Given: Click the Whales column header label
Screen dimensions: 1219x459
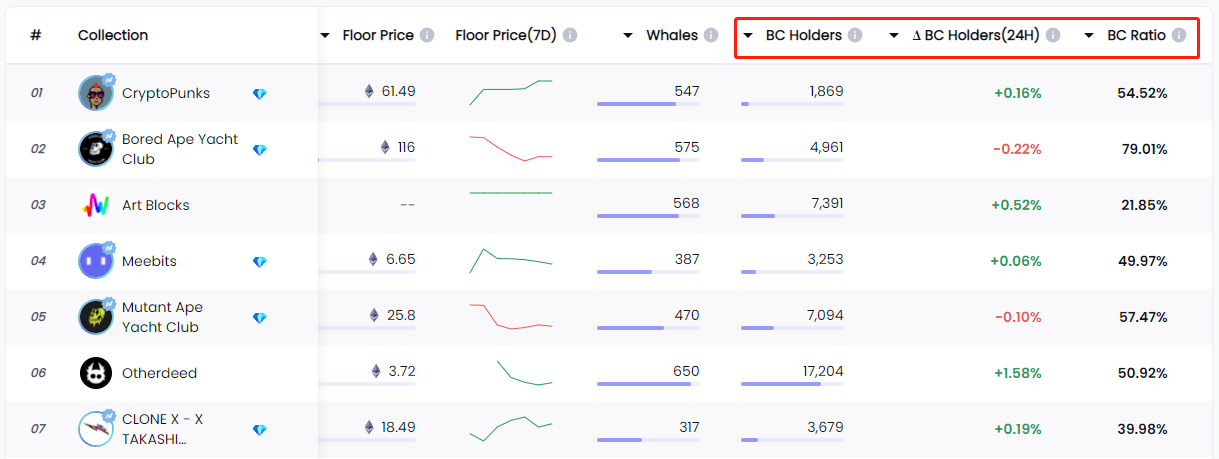Looking at the screenshot, I should (x=672, y=35).
